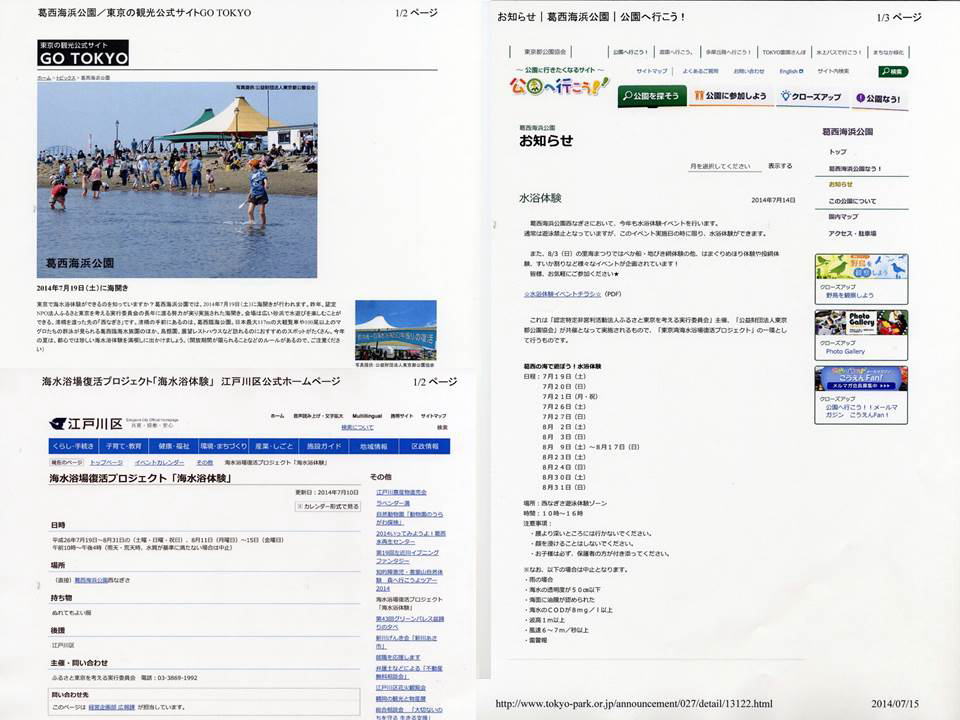Click the 表示する button
Screen dimensions: 960x720
pyautogui.click(x=780, y=166)
